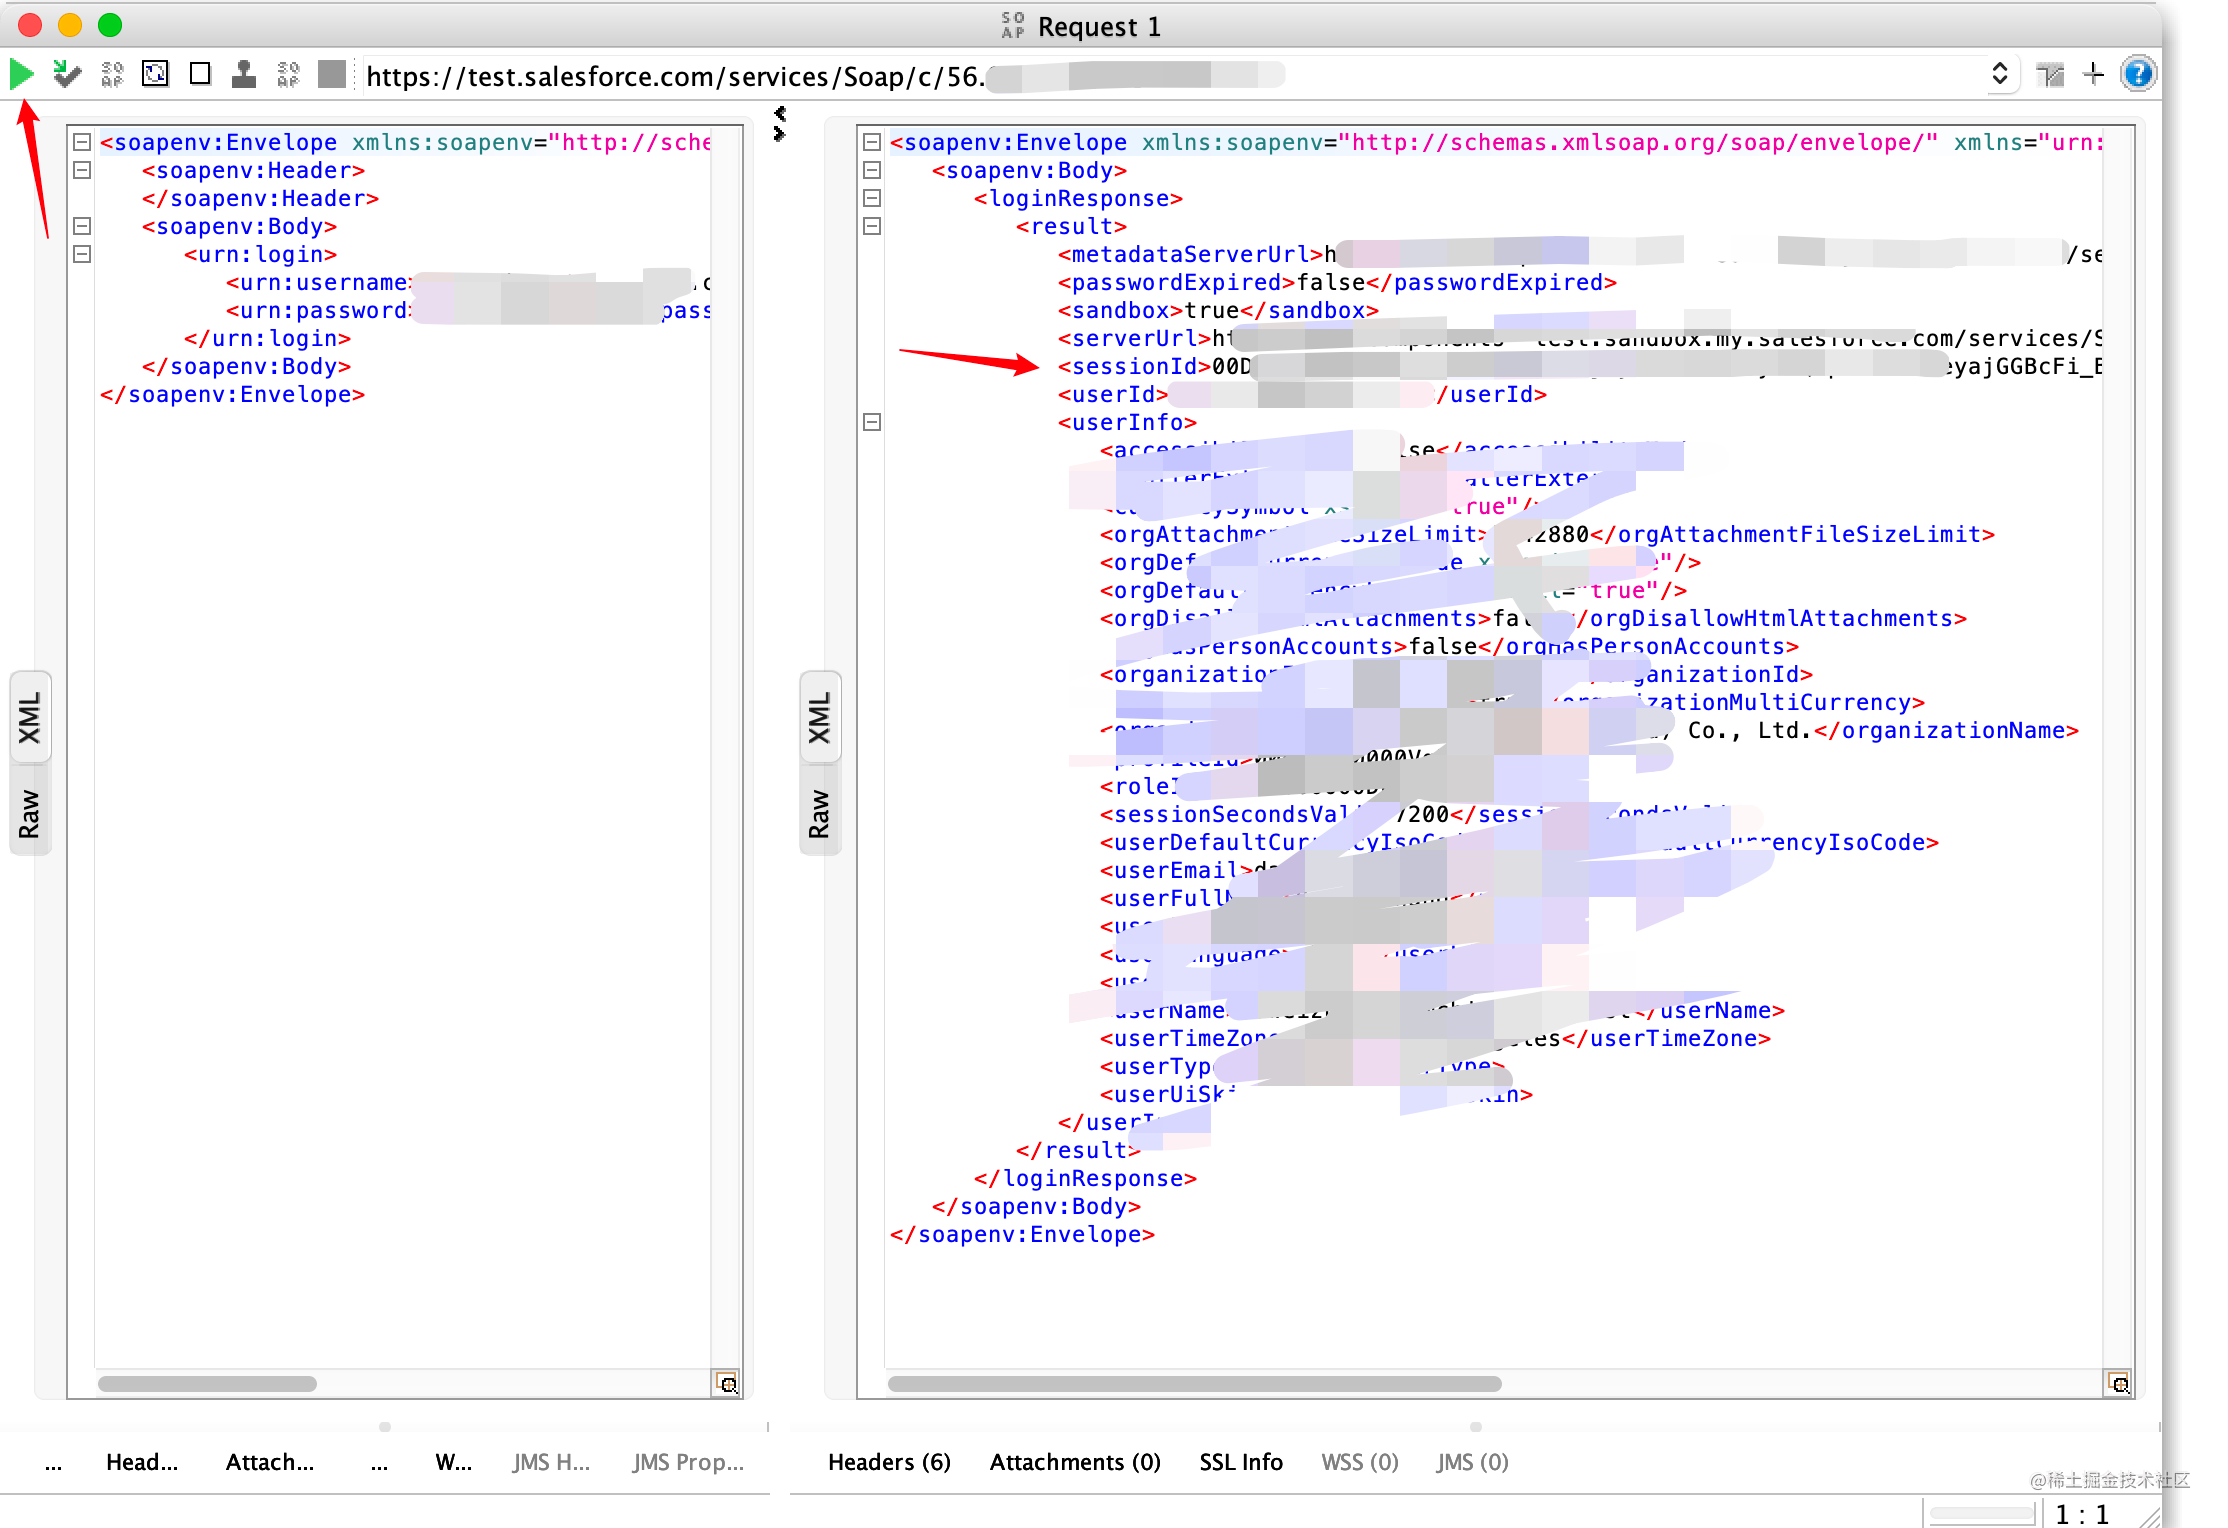Switch request editor to Raw view

(x=30, y=813)
